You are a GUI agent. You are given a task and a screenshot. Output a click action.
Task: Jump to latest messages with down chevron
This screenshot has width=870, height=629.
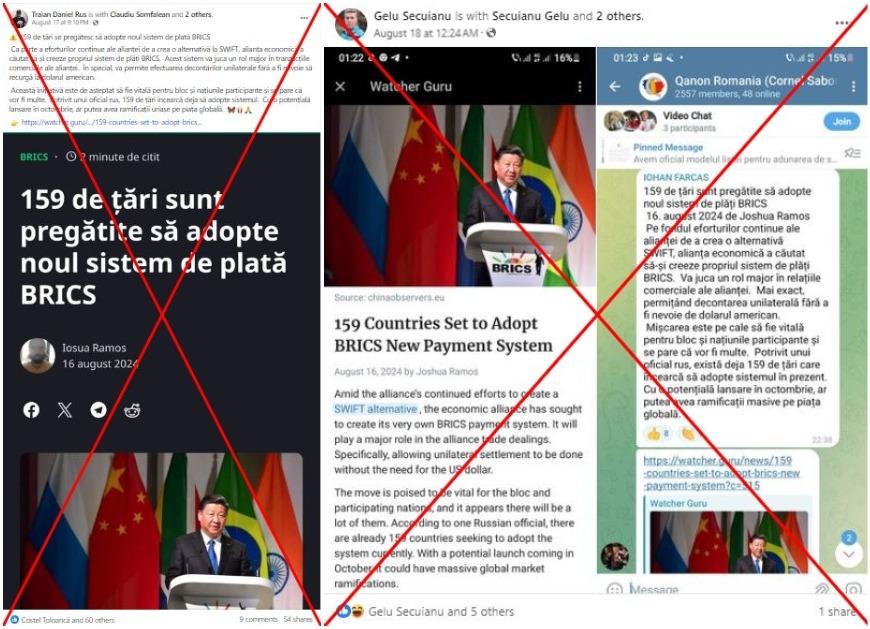(x=848, y=554)
